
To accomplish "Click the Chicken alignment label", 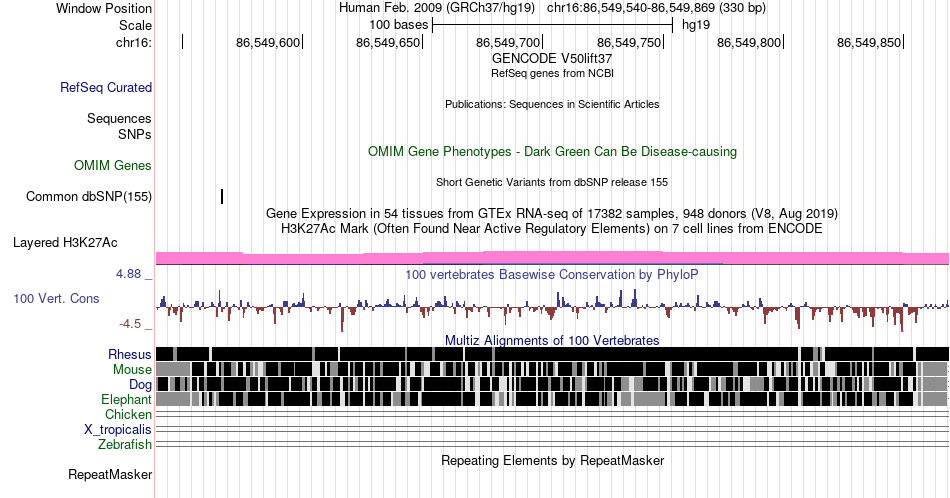I will click(128, 414).
